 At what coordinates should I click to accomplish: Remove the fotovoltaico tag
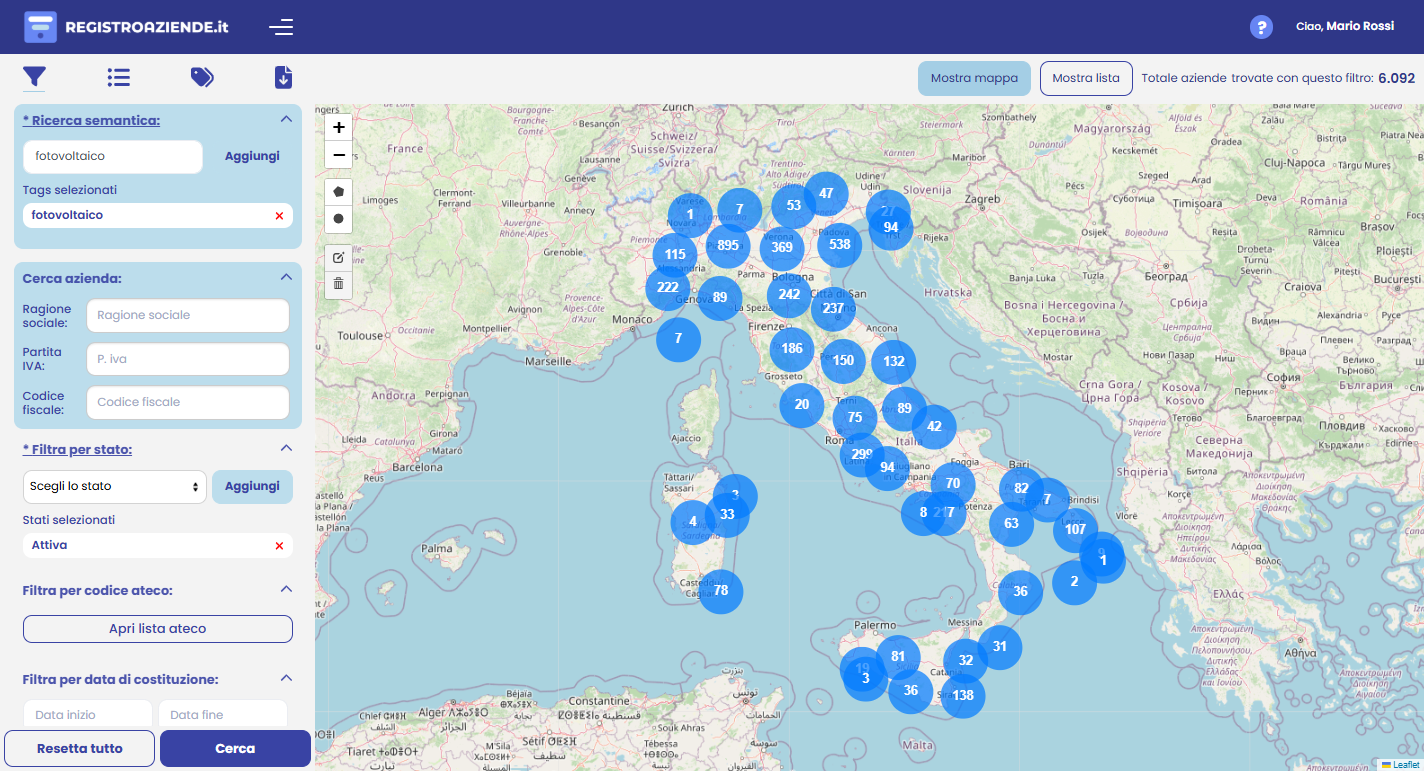279,216
